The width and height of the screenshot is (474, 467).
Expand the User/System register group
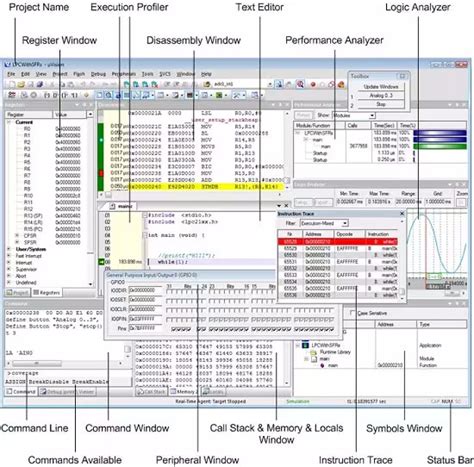coord(9,249)
